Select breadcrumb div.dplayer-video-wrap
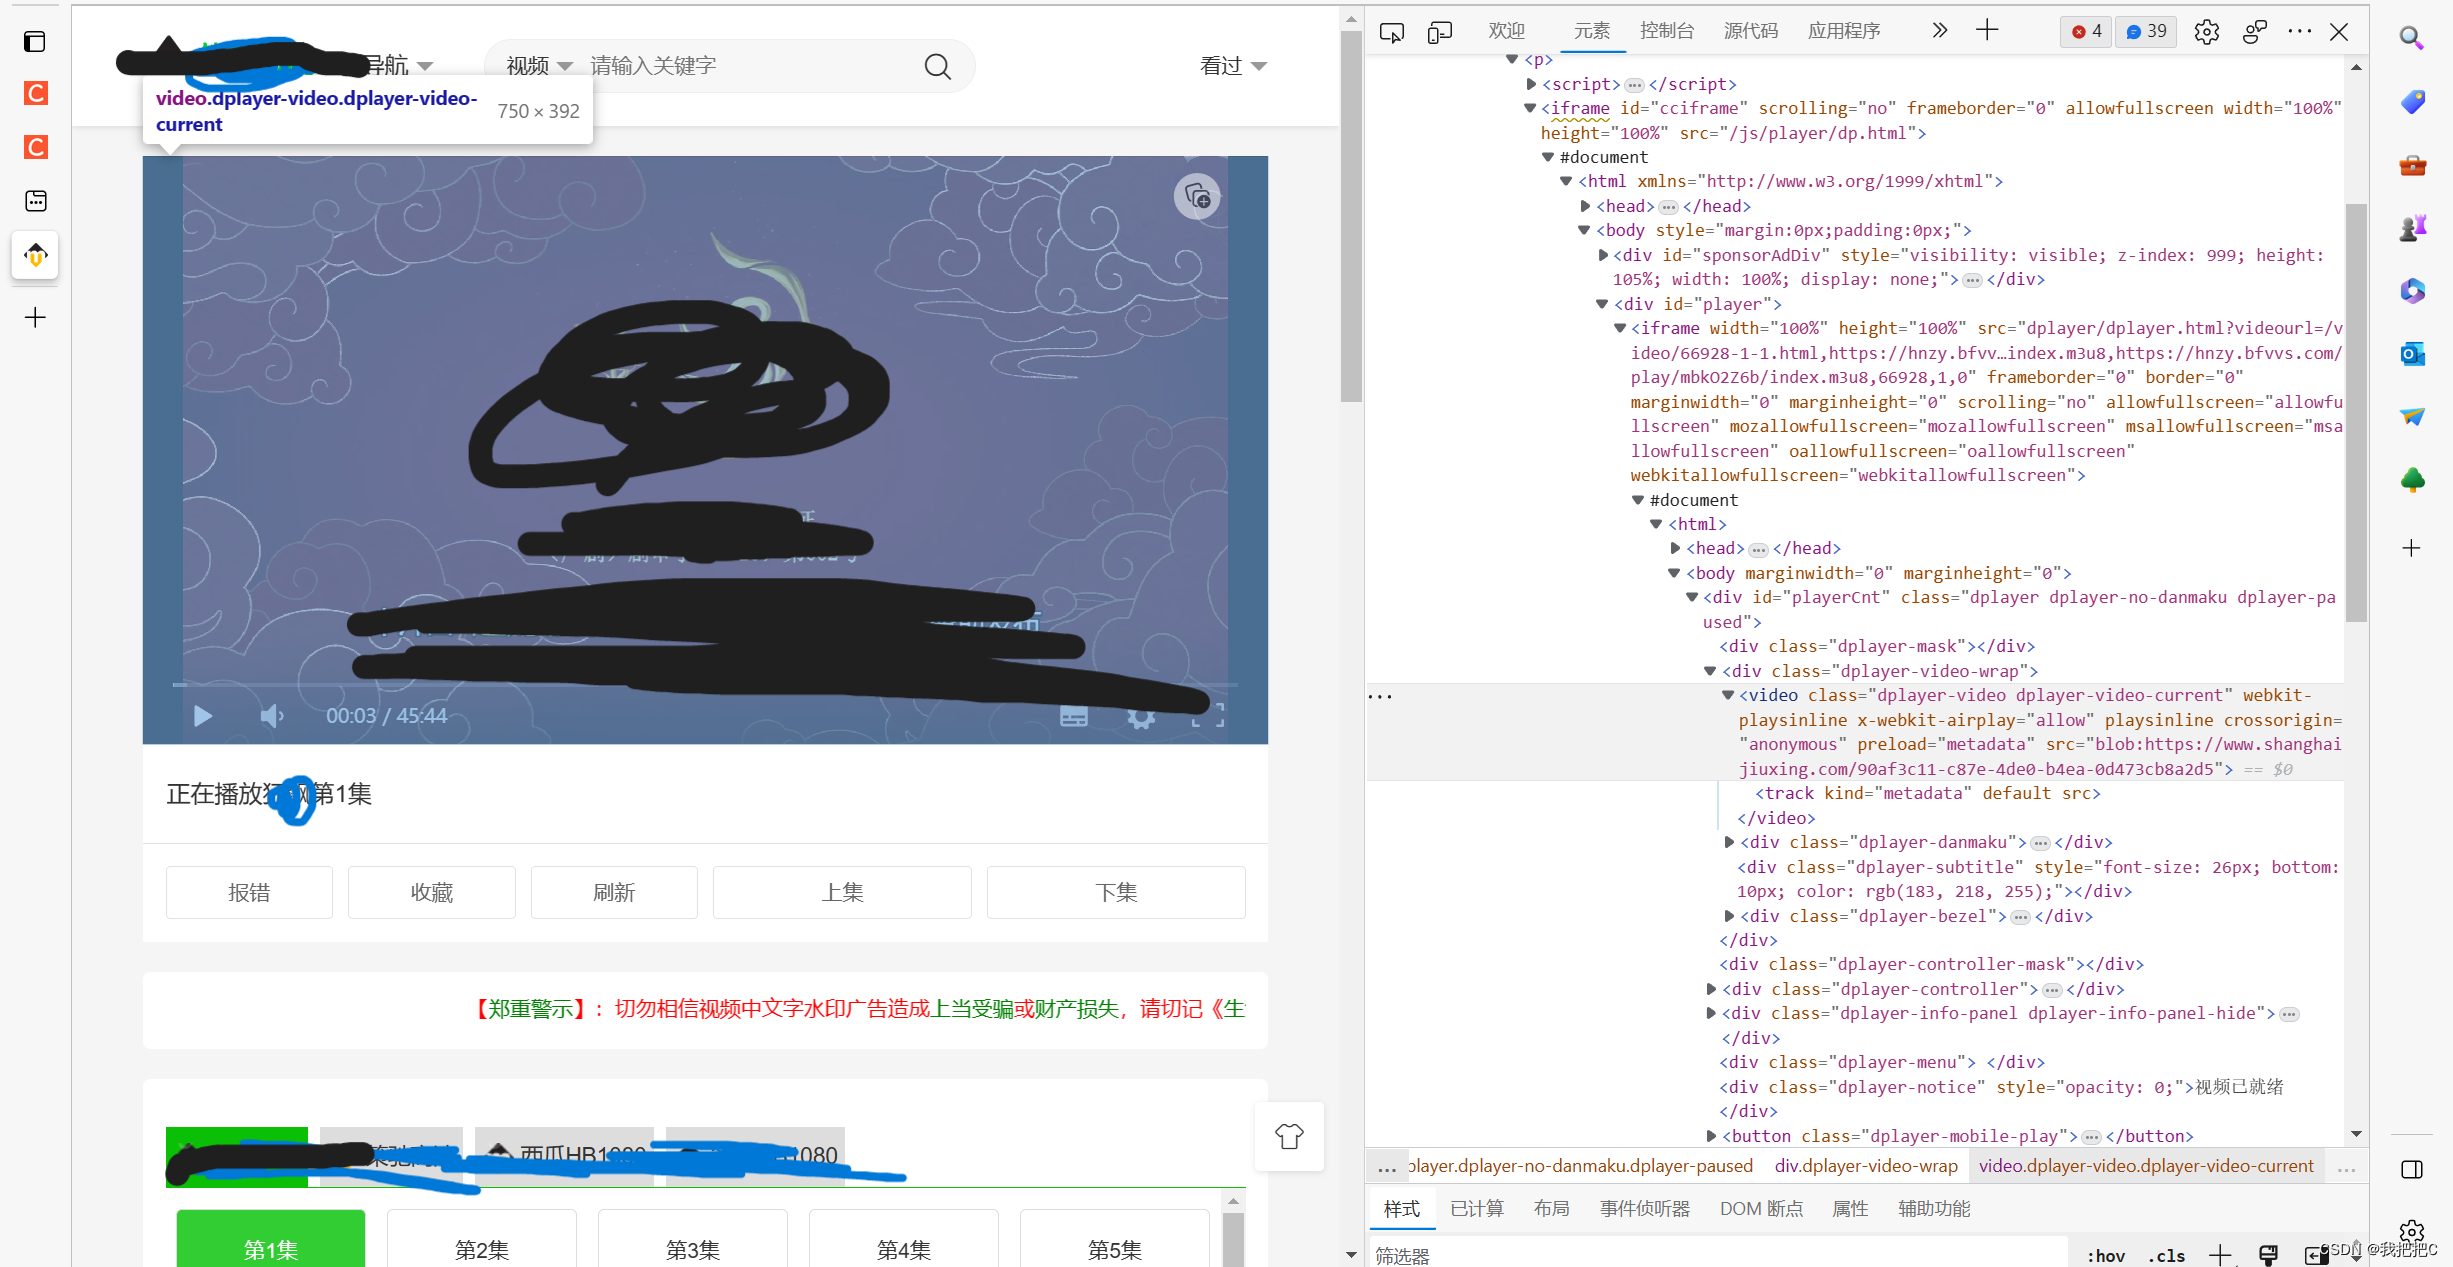Image resolution: width=2453 pixels, height=1267 pixels. coord(1866,1166)
